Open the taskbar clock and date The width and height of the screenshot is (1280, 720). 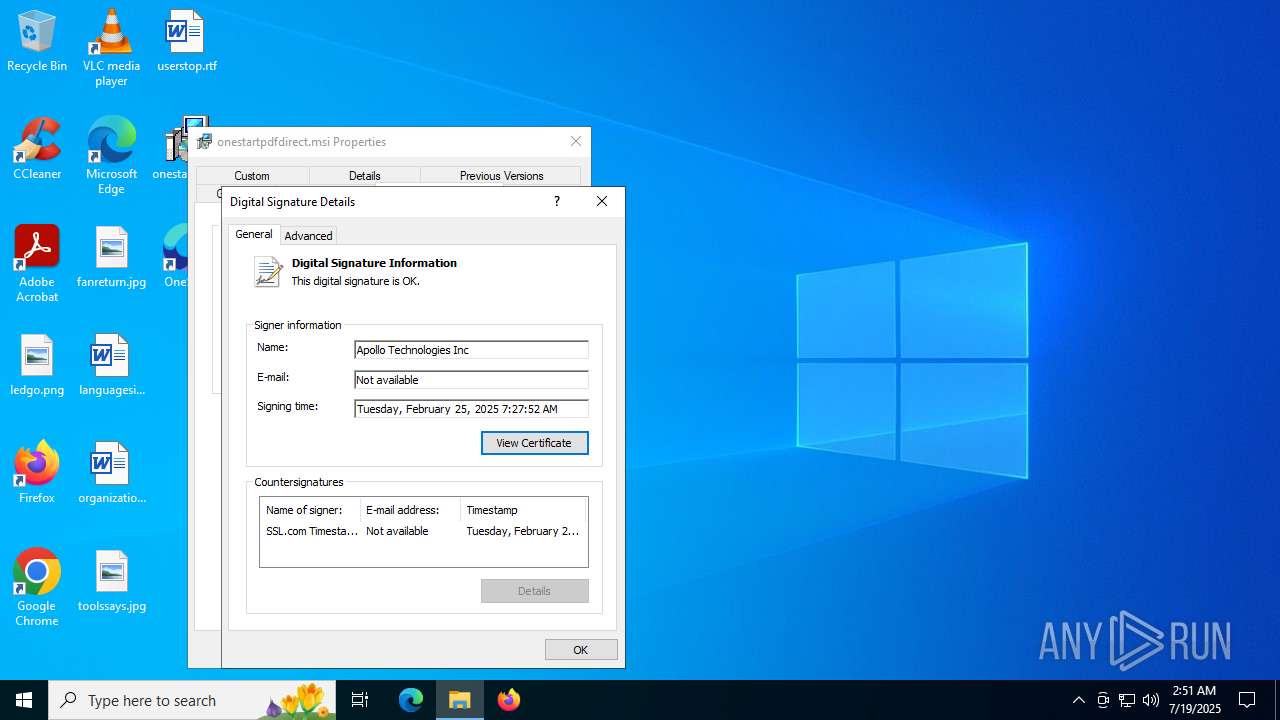click(x=1194, y=700)
